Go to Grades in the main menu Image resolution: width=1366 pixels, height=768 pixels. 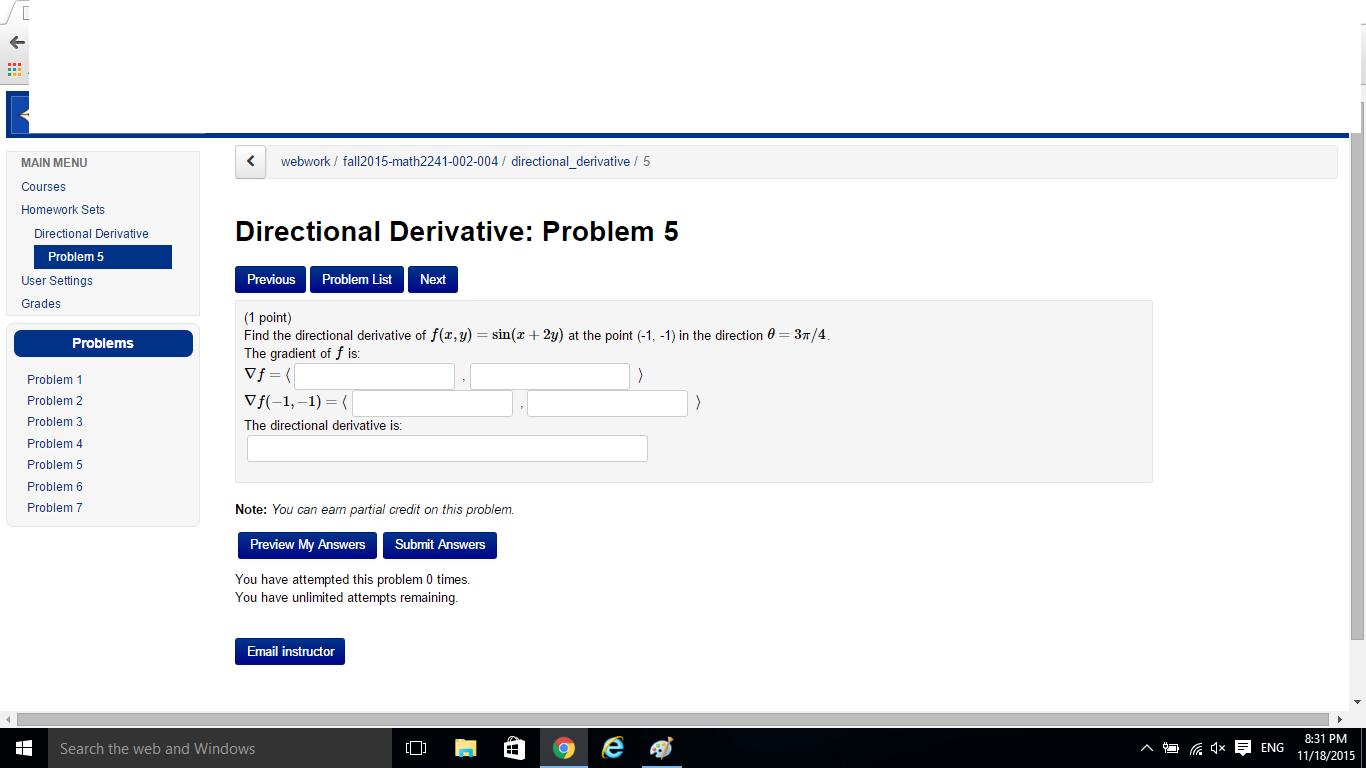tap(41, 304)
